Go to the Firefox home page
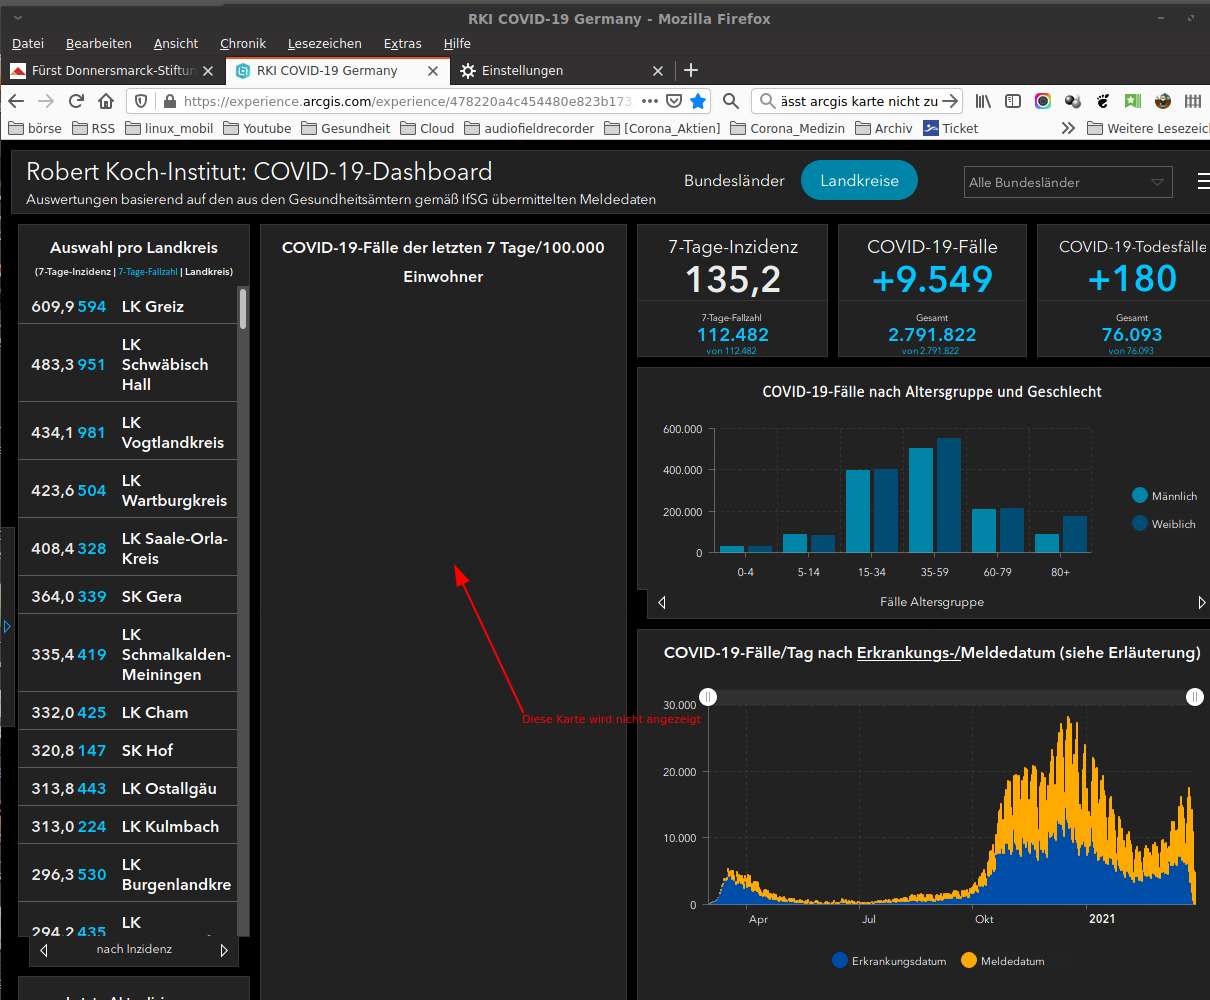 [106, 101]
